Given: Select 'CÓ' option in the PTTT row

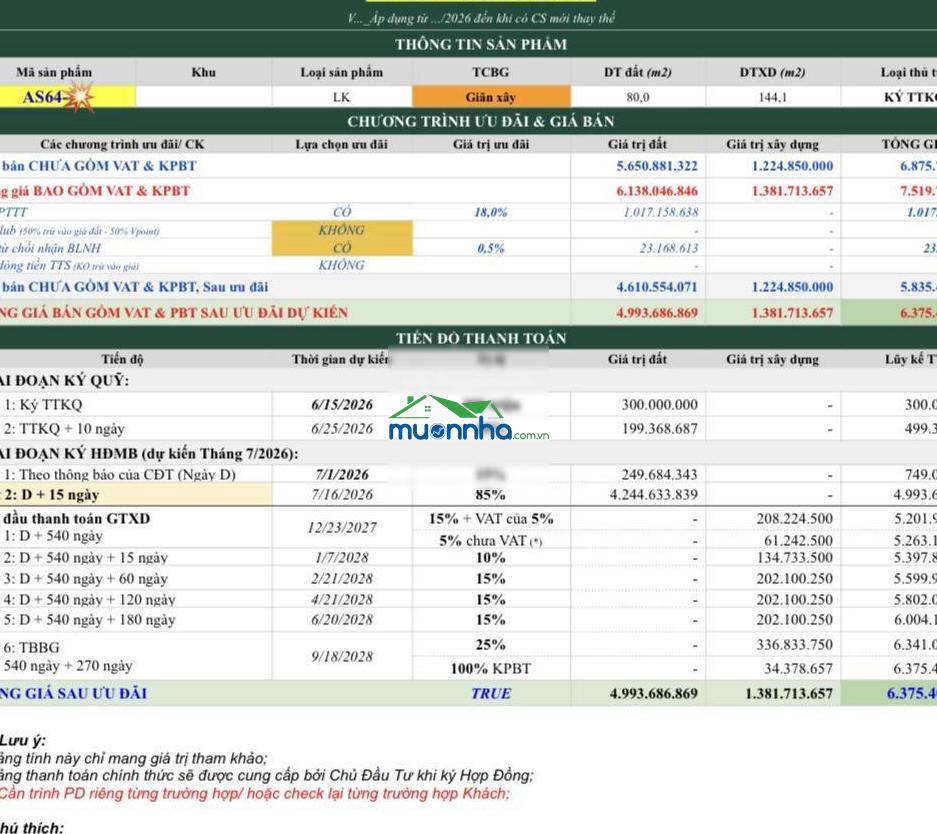Looking at the screenshot, I should (342, 212).
